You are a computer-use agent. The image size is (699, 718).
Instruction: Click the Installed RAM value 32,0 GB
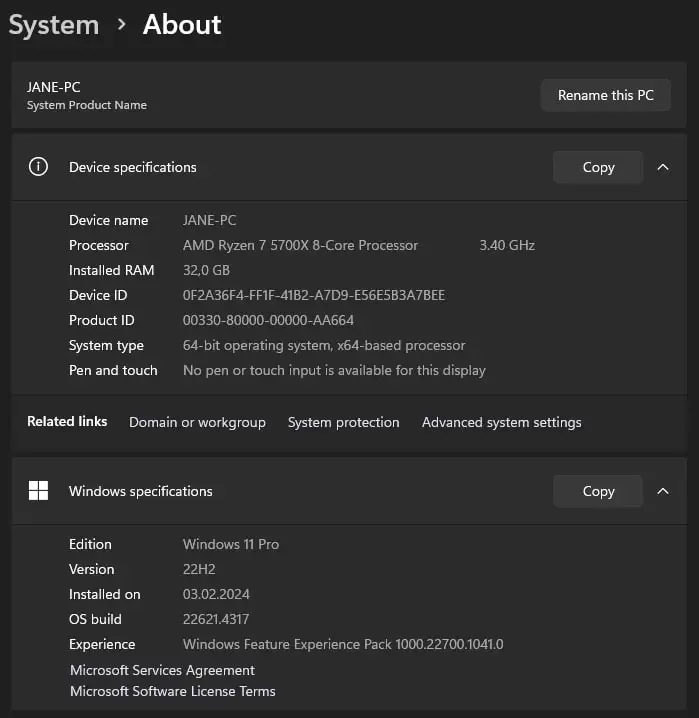(206, 270)
